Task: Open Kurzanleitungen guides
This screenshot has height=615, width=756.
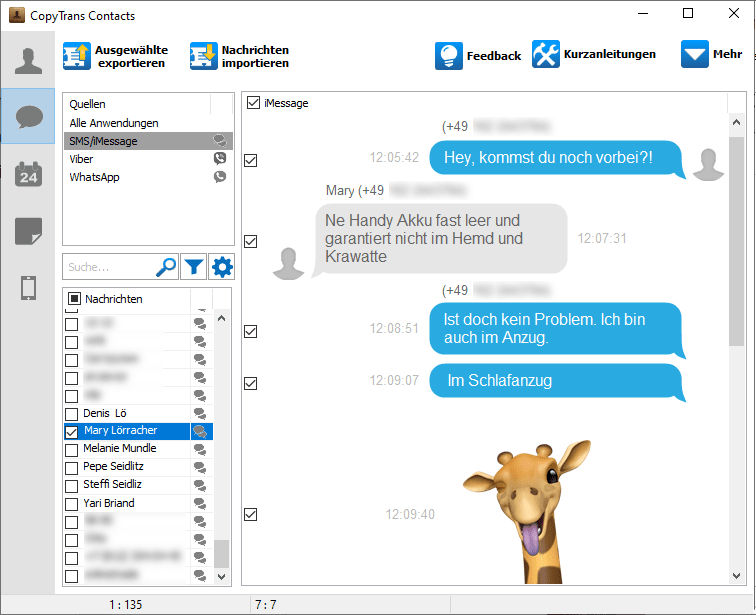Action: 594,54
